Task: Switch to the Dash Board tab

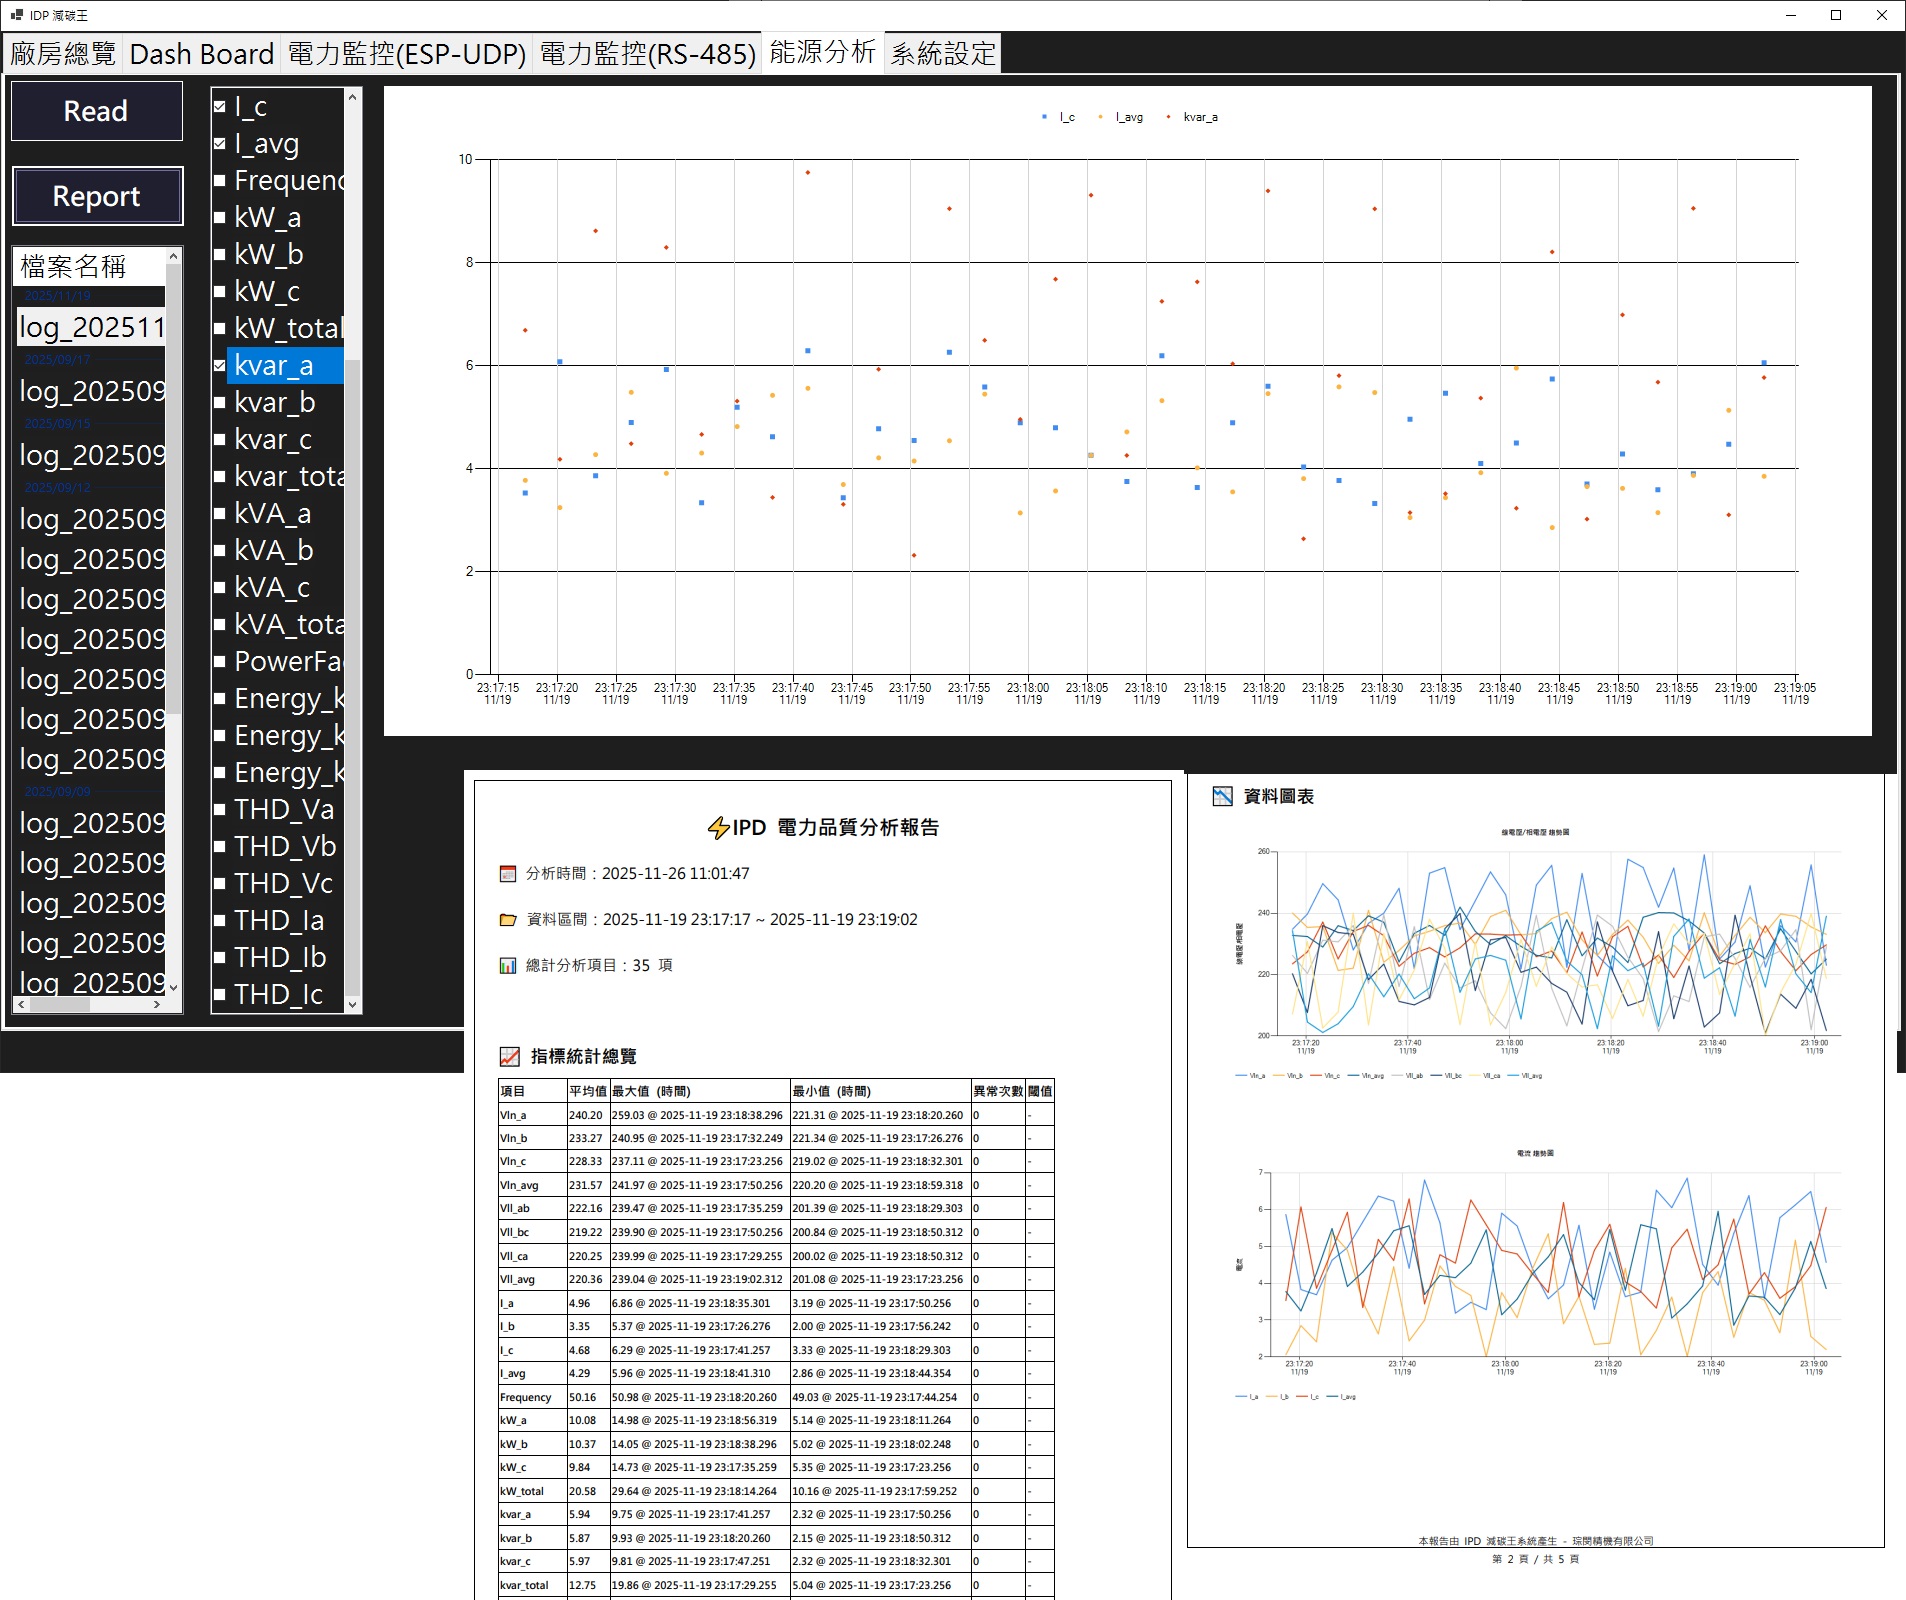Action: (x=201, y=54)
